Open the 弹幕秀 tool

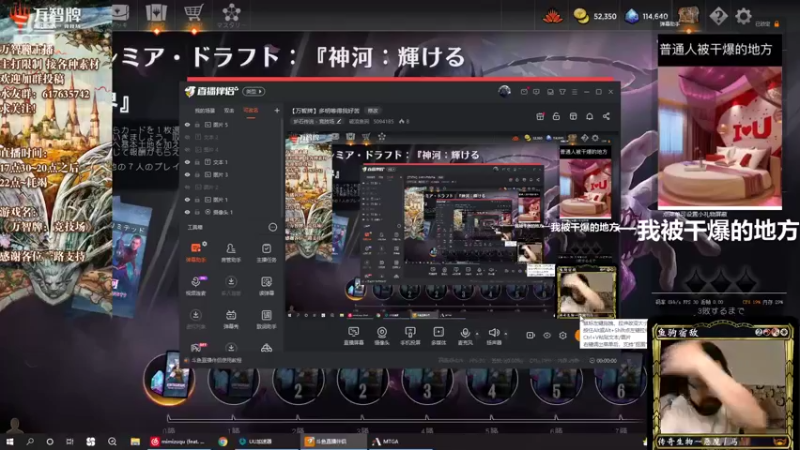[231, 318]
